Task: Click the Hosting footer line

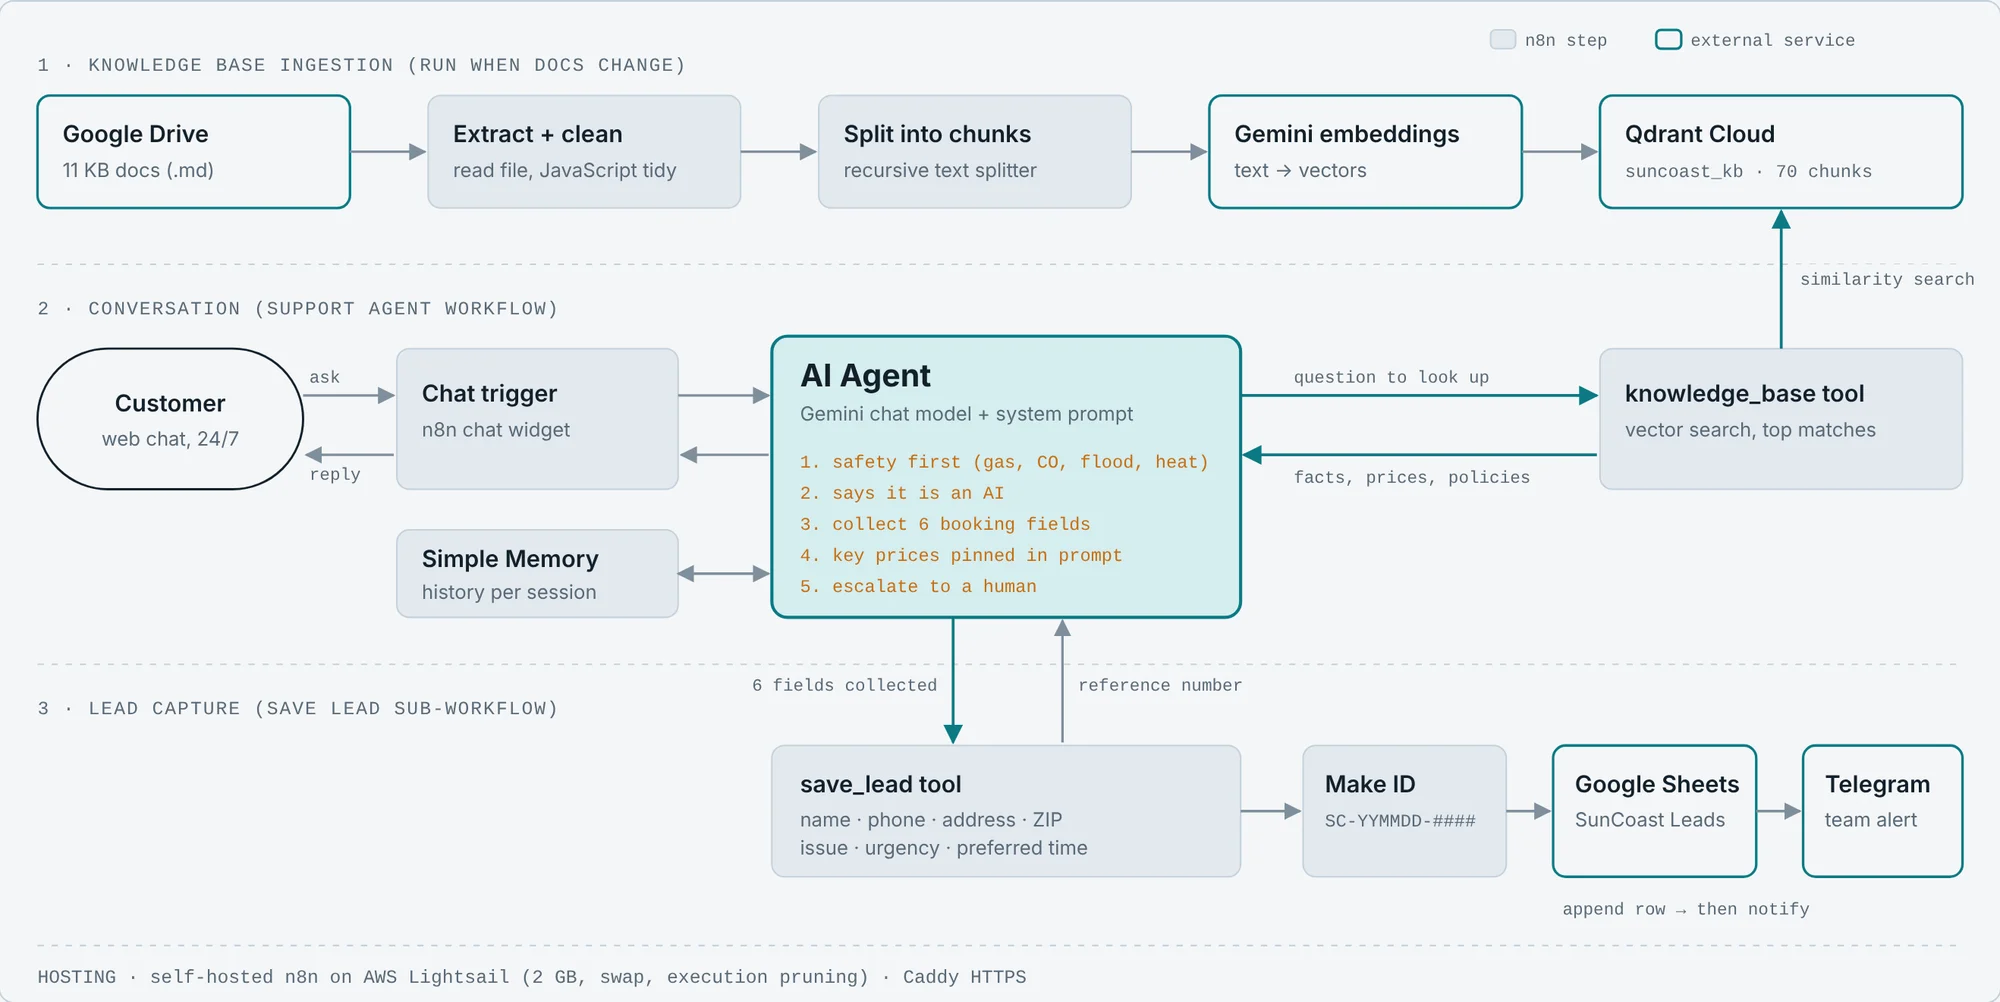Action: 532,977
